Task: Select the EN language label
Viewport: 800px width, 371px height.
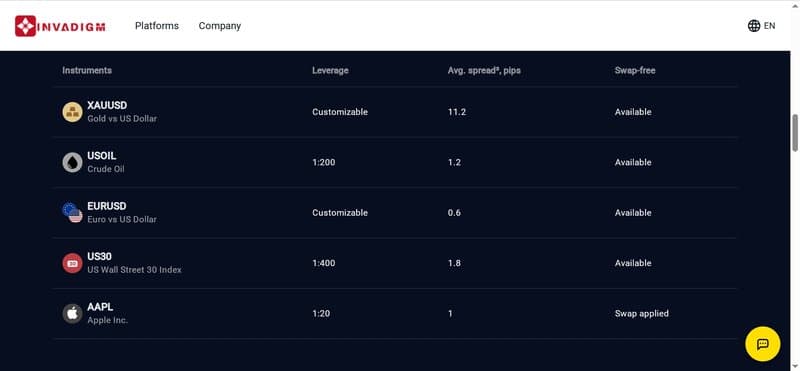Action: click(x=769, y=26)
